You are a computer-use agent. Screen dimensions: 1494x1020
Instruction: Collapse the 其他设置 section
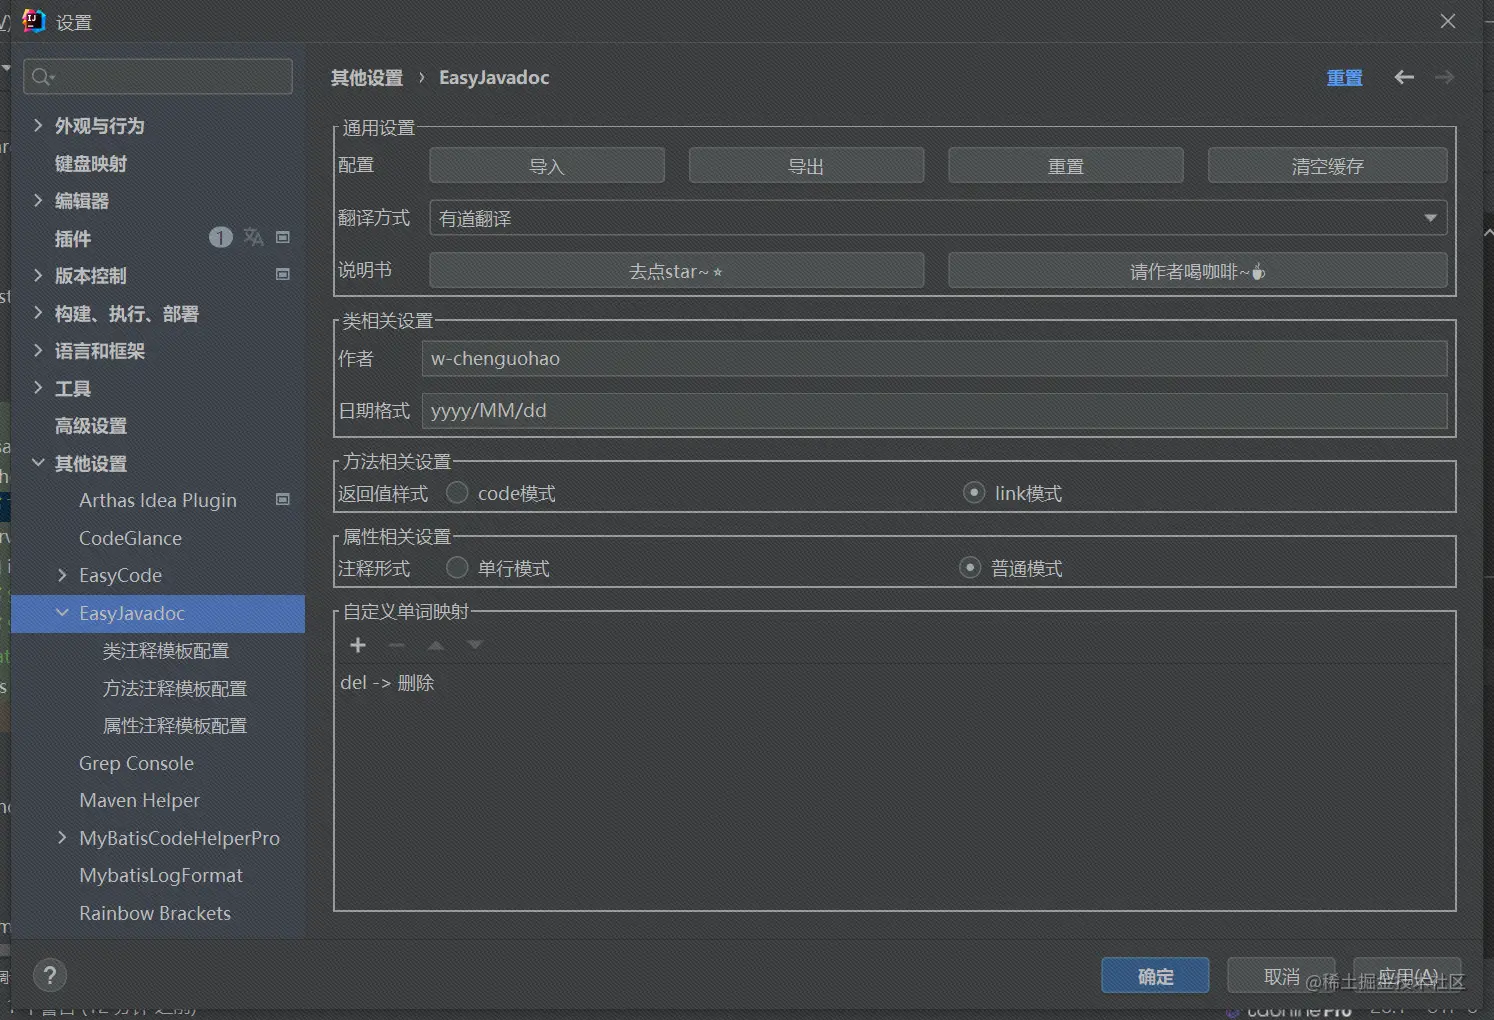pos(38,463)
